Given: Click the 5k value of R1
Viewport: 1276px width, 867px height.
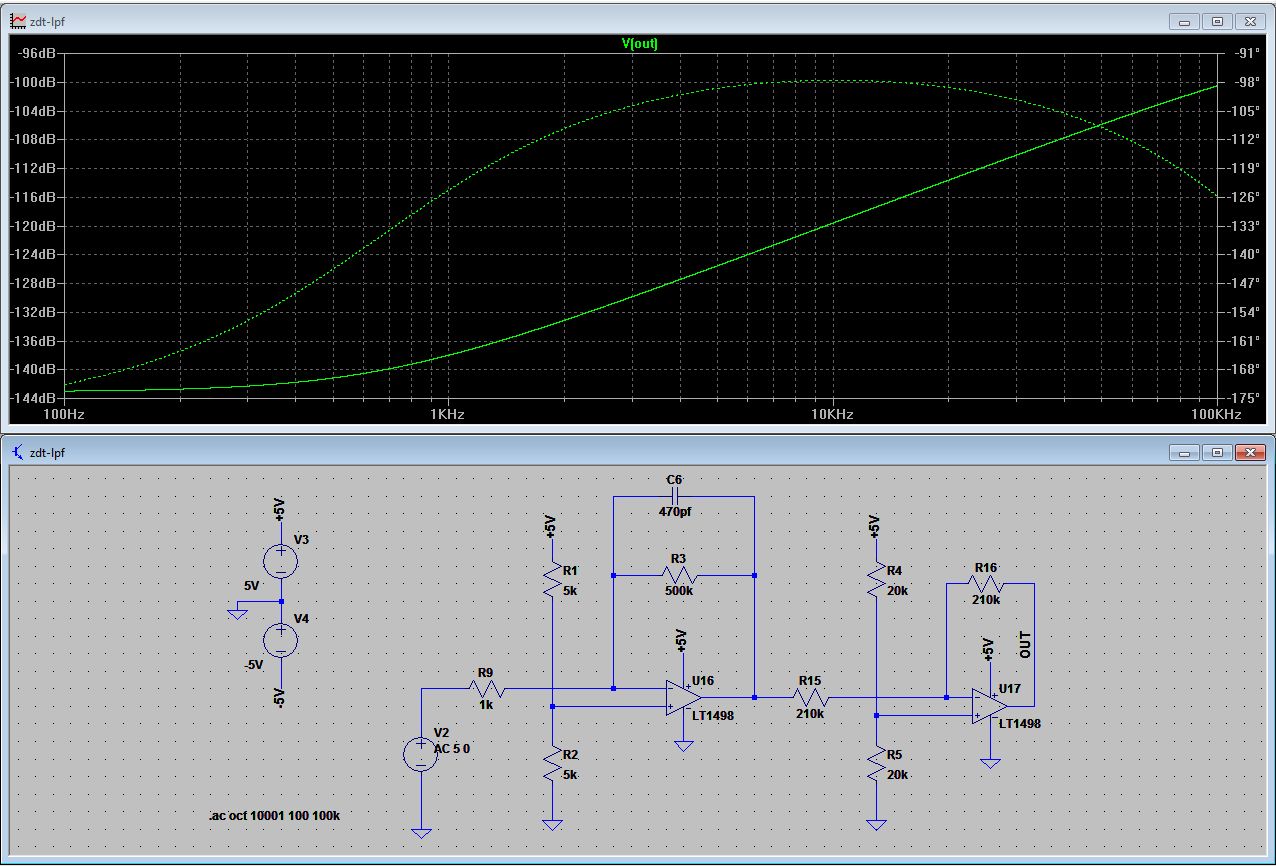Looking at the screenshot, I should pyautogui.click(x=569, y=591).
